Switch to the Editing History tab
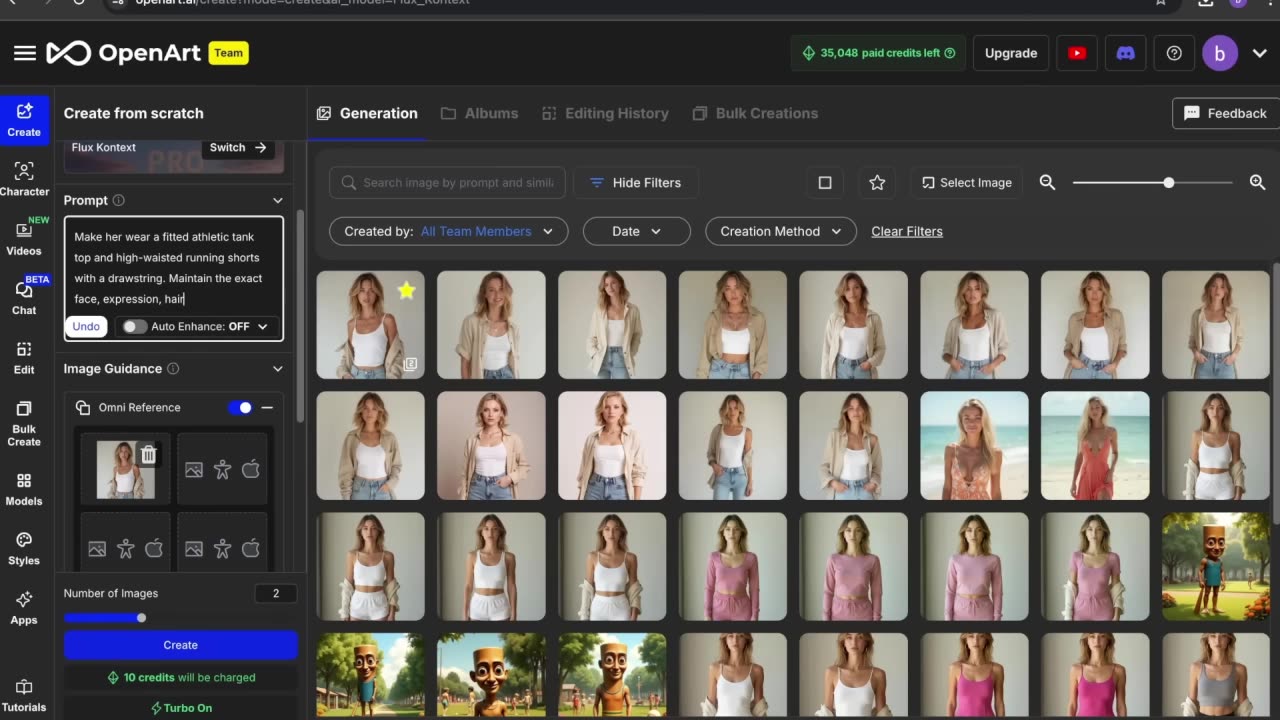This screenshot has height=720, width=1280. (x=605, y=113)
